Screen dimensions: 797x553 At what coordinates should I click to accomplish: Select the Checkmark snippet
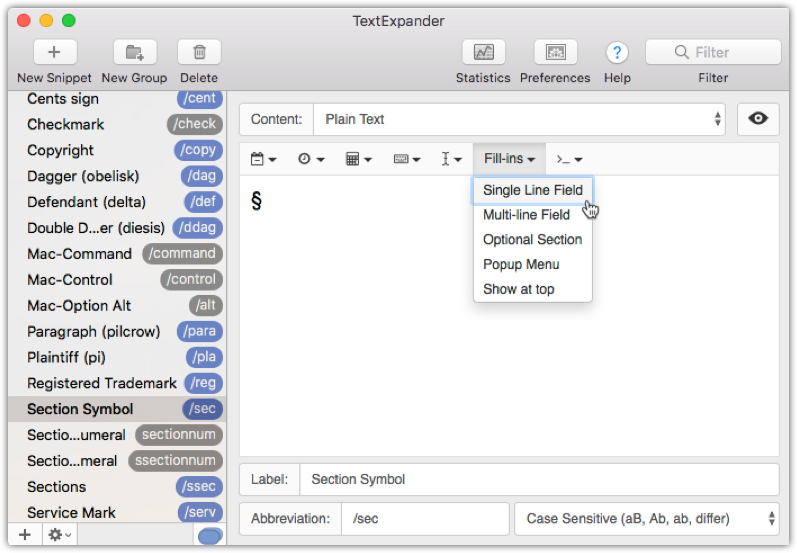point(117,125)
